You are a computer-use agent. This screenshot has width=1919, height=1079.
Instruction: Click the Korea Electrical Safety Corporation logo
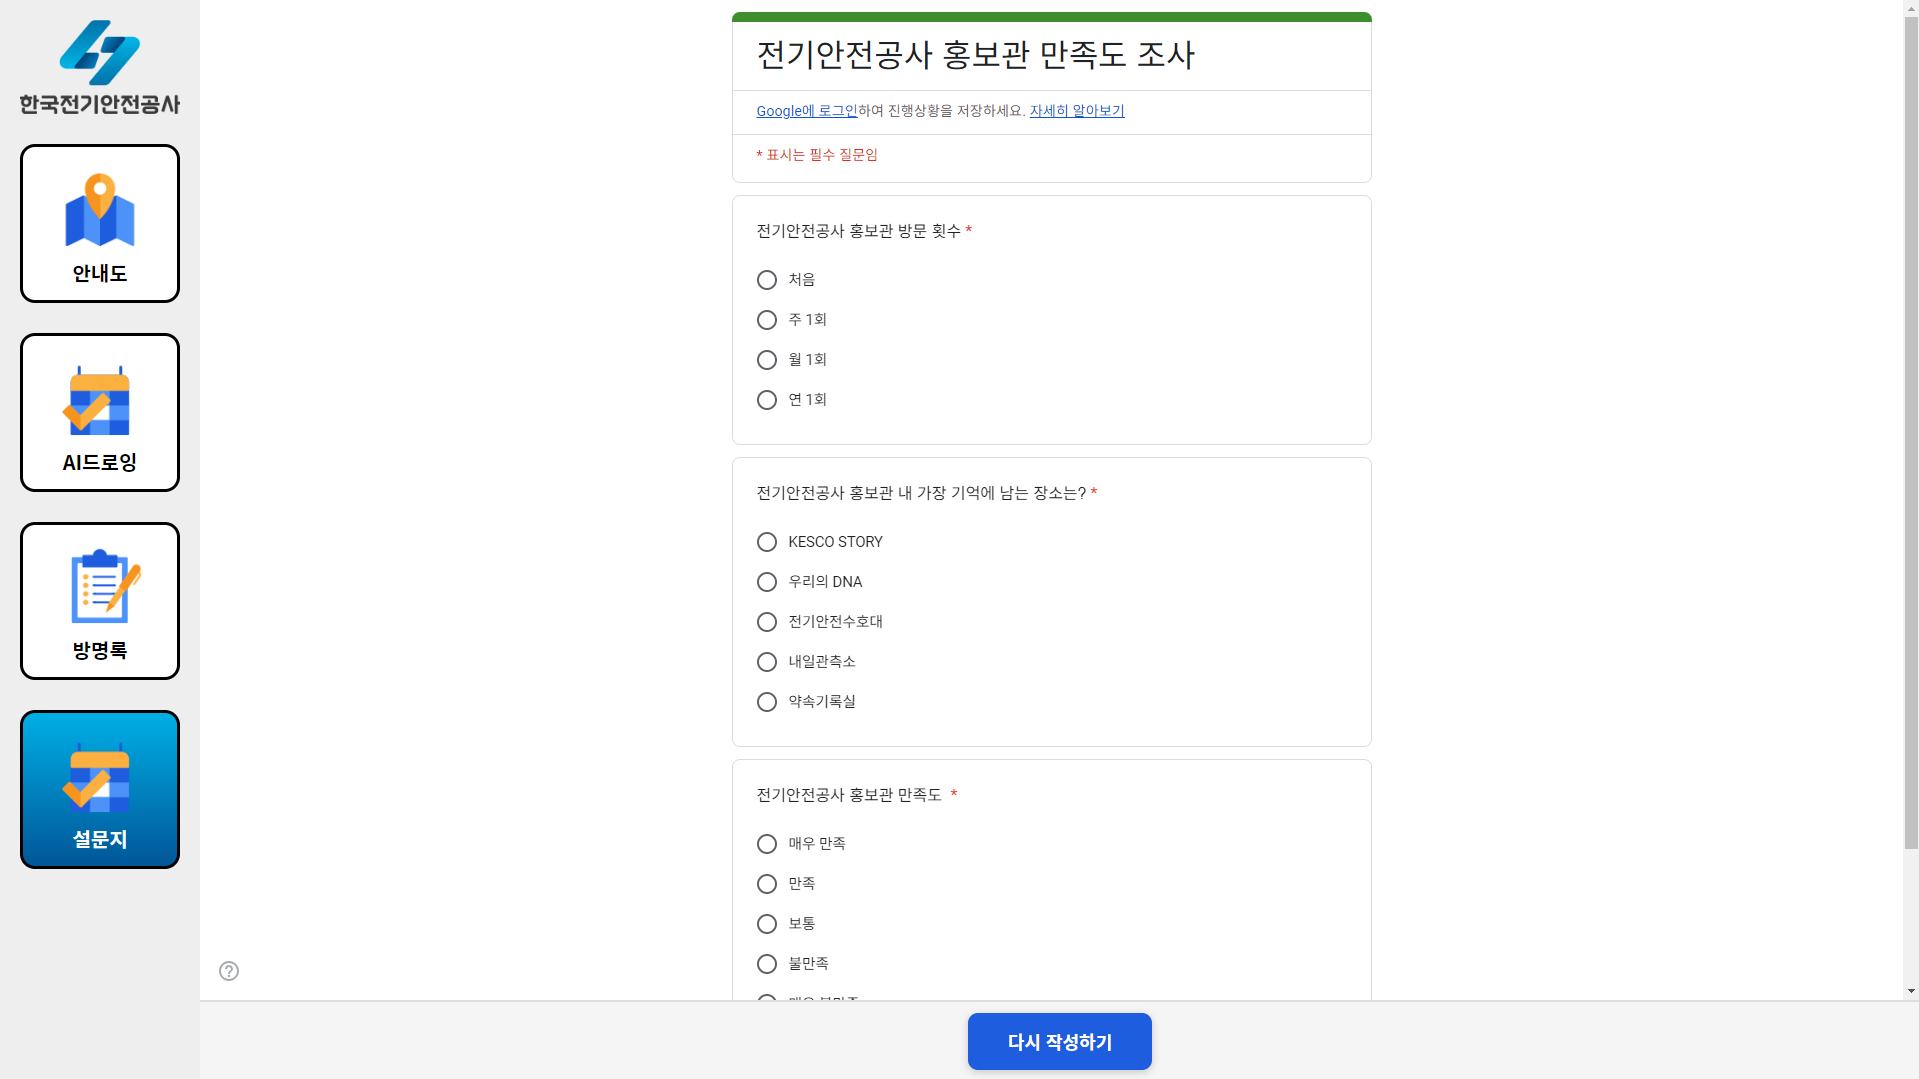[100, 68]
